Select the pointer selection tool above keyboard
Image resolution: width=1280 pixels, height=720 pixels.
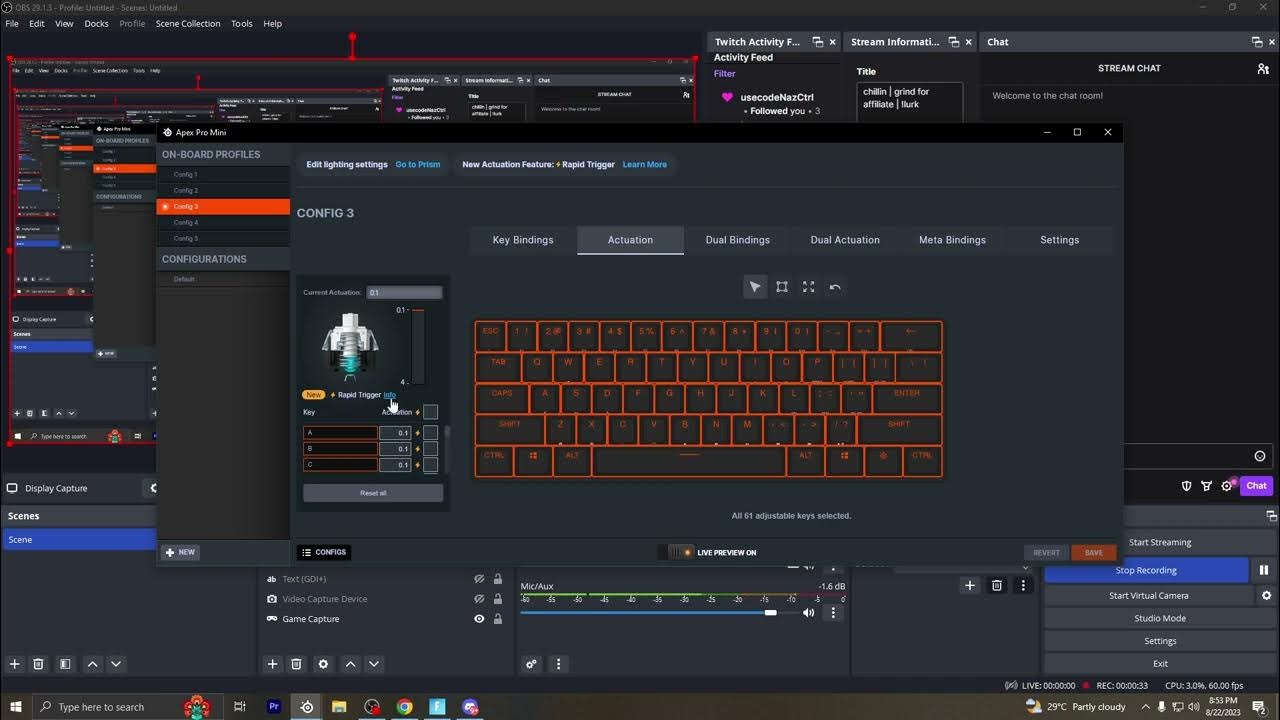pyautogui.click(x=755, y=287)
